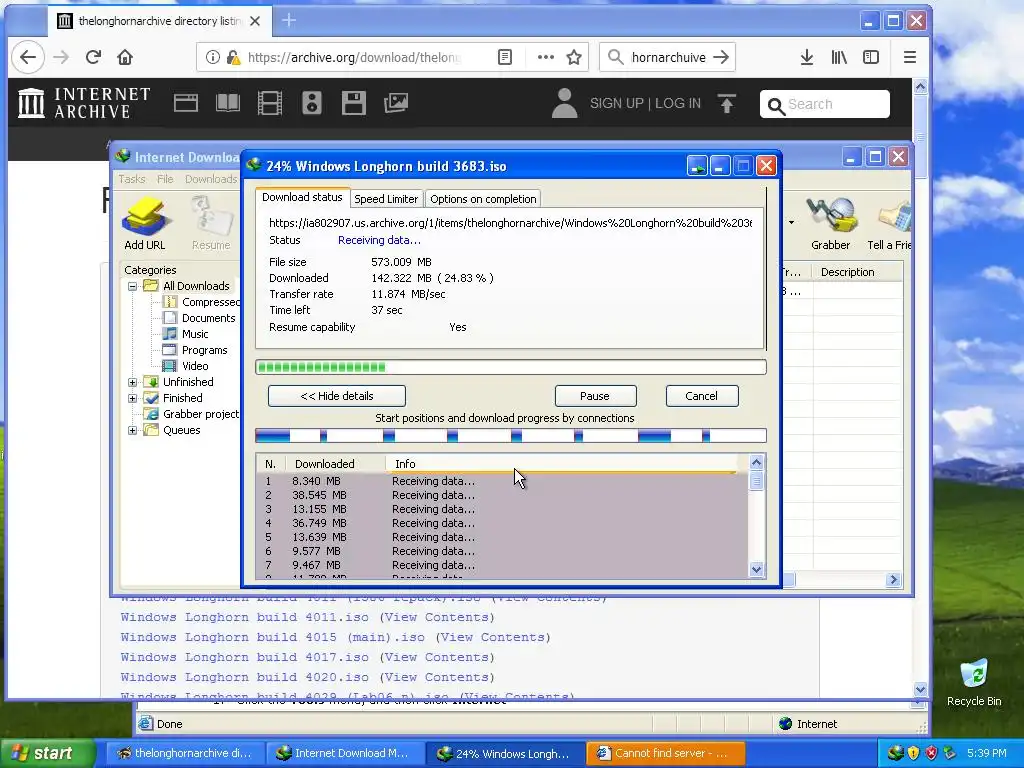Select the Download status tab
This screenshot has width=1024, height=768.
pyautogui.click(x=302, y=197)
